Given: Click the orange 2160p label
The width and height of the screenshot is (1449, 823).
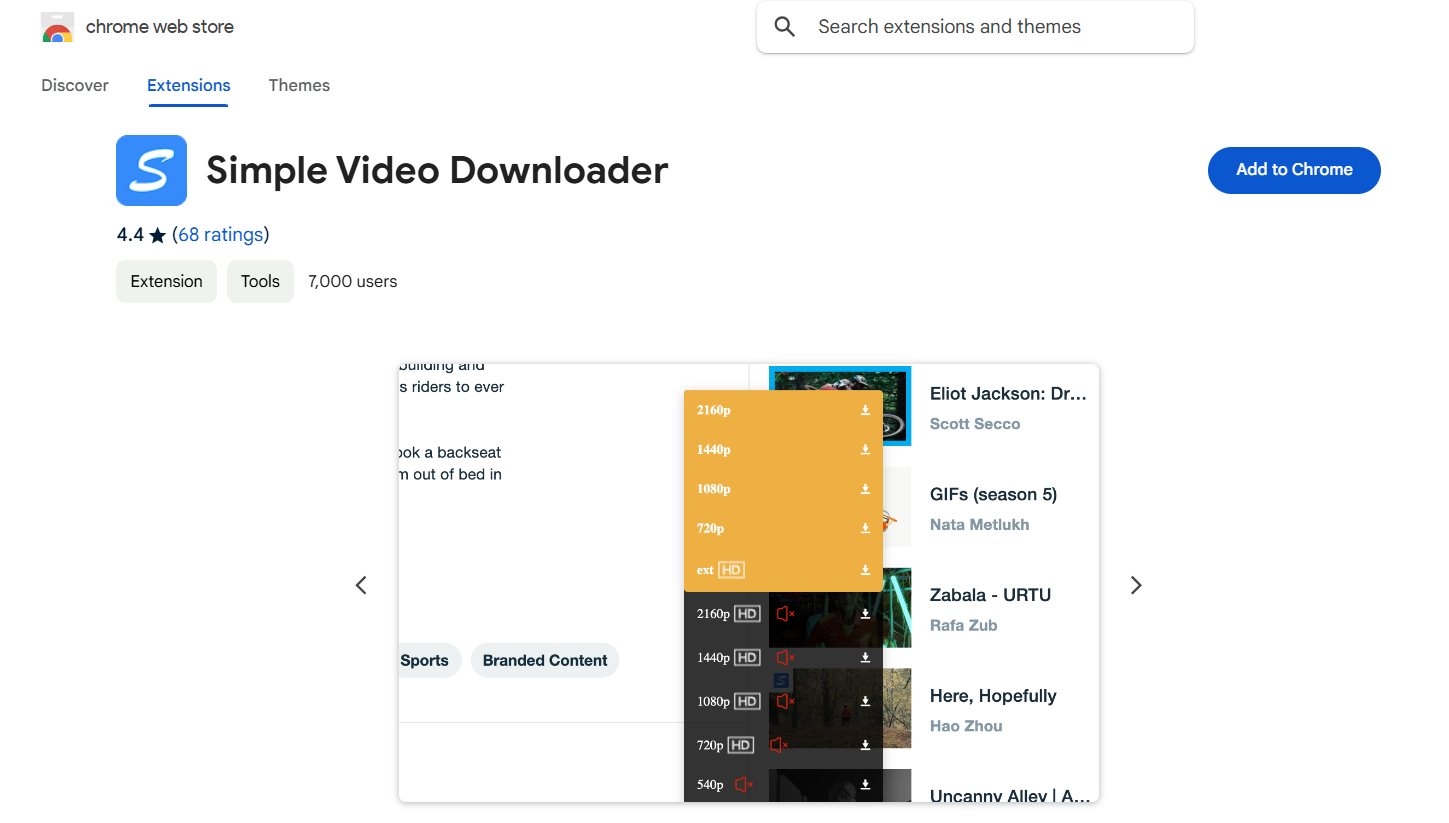Looking at the screenshot, I should click(714, 410).
